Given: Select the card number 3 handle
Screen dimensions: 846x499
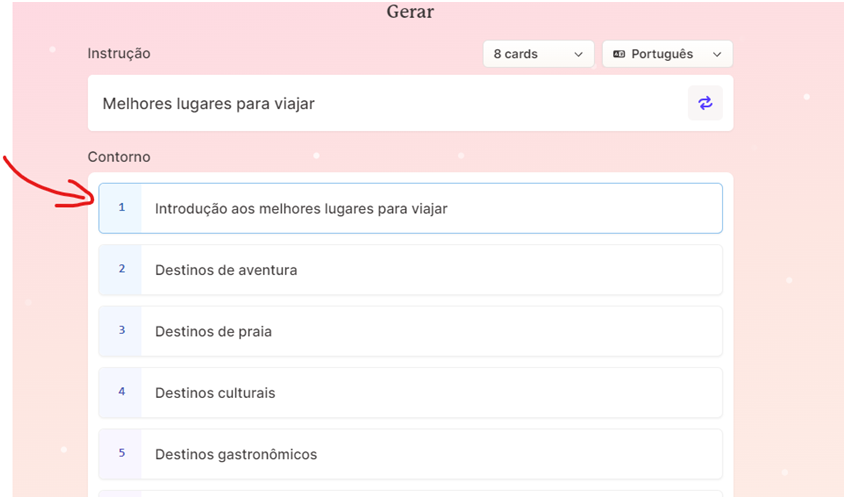Looking at the screenshot, I should point(121,331).
